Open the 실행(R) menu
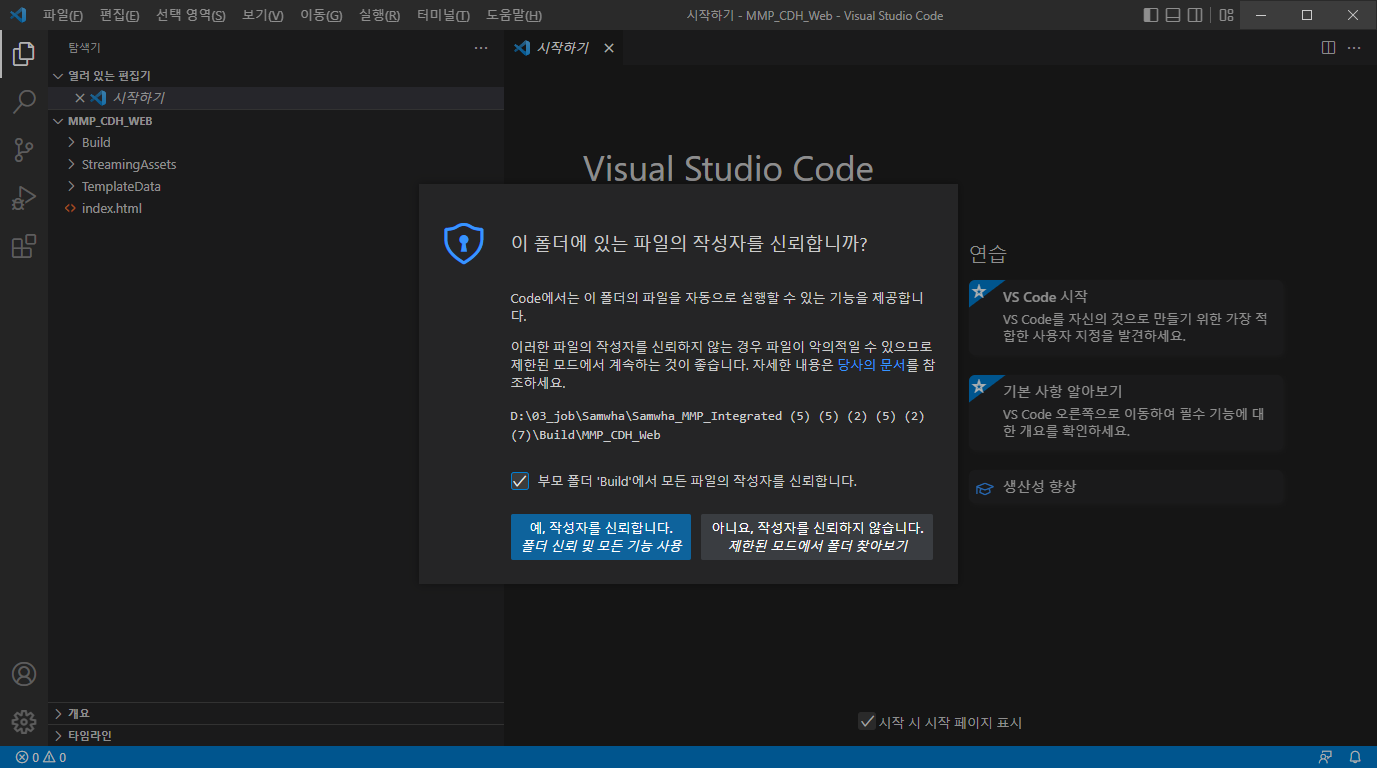Viewport: 1377px width, 768px height. [x=379, y=15]
